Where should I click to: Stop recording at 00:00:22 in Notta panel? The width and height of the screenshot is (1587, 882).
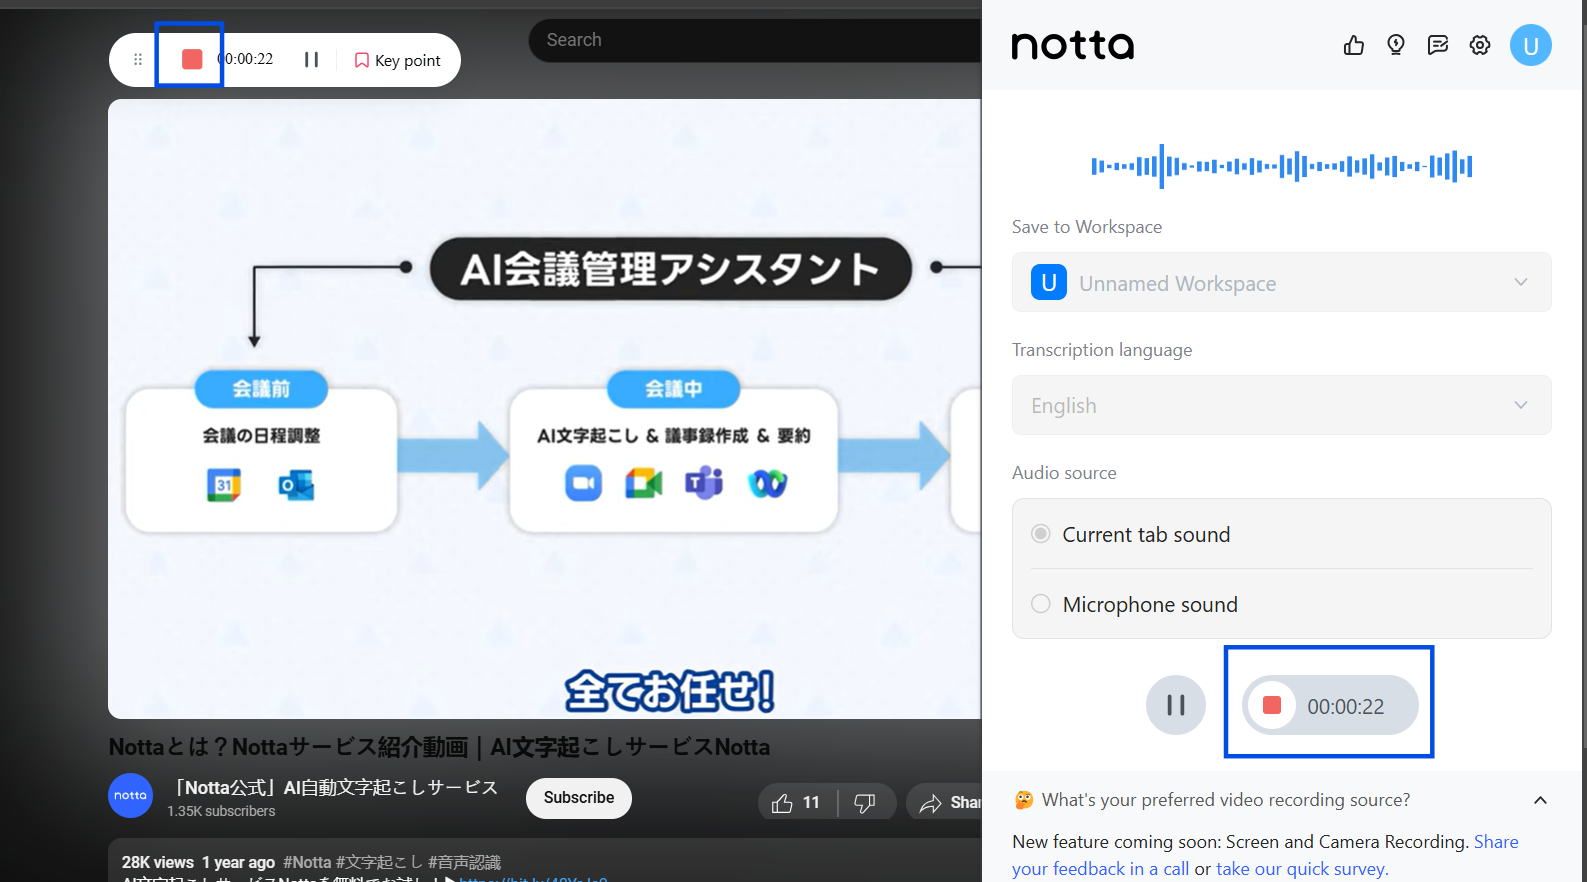1329,705
